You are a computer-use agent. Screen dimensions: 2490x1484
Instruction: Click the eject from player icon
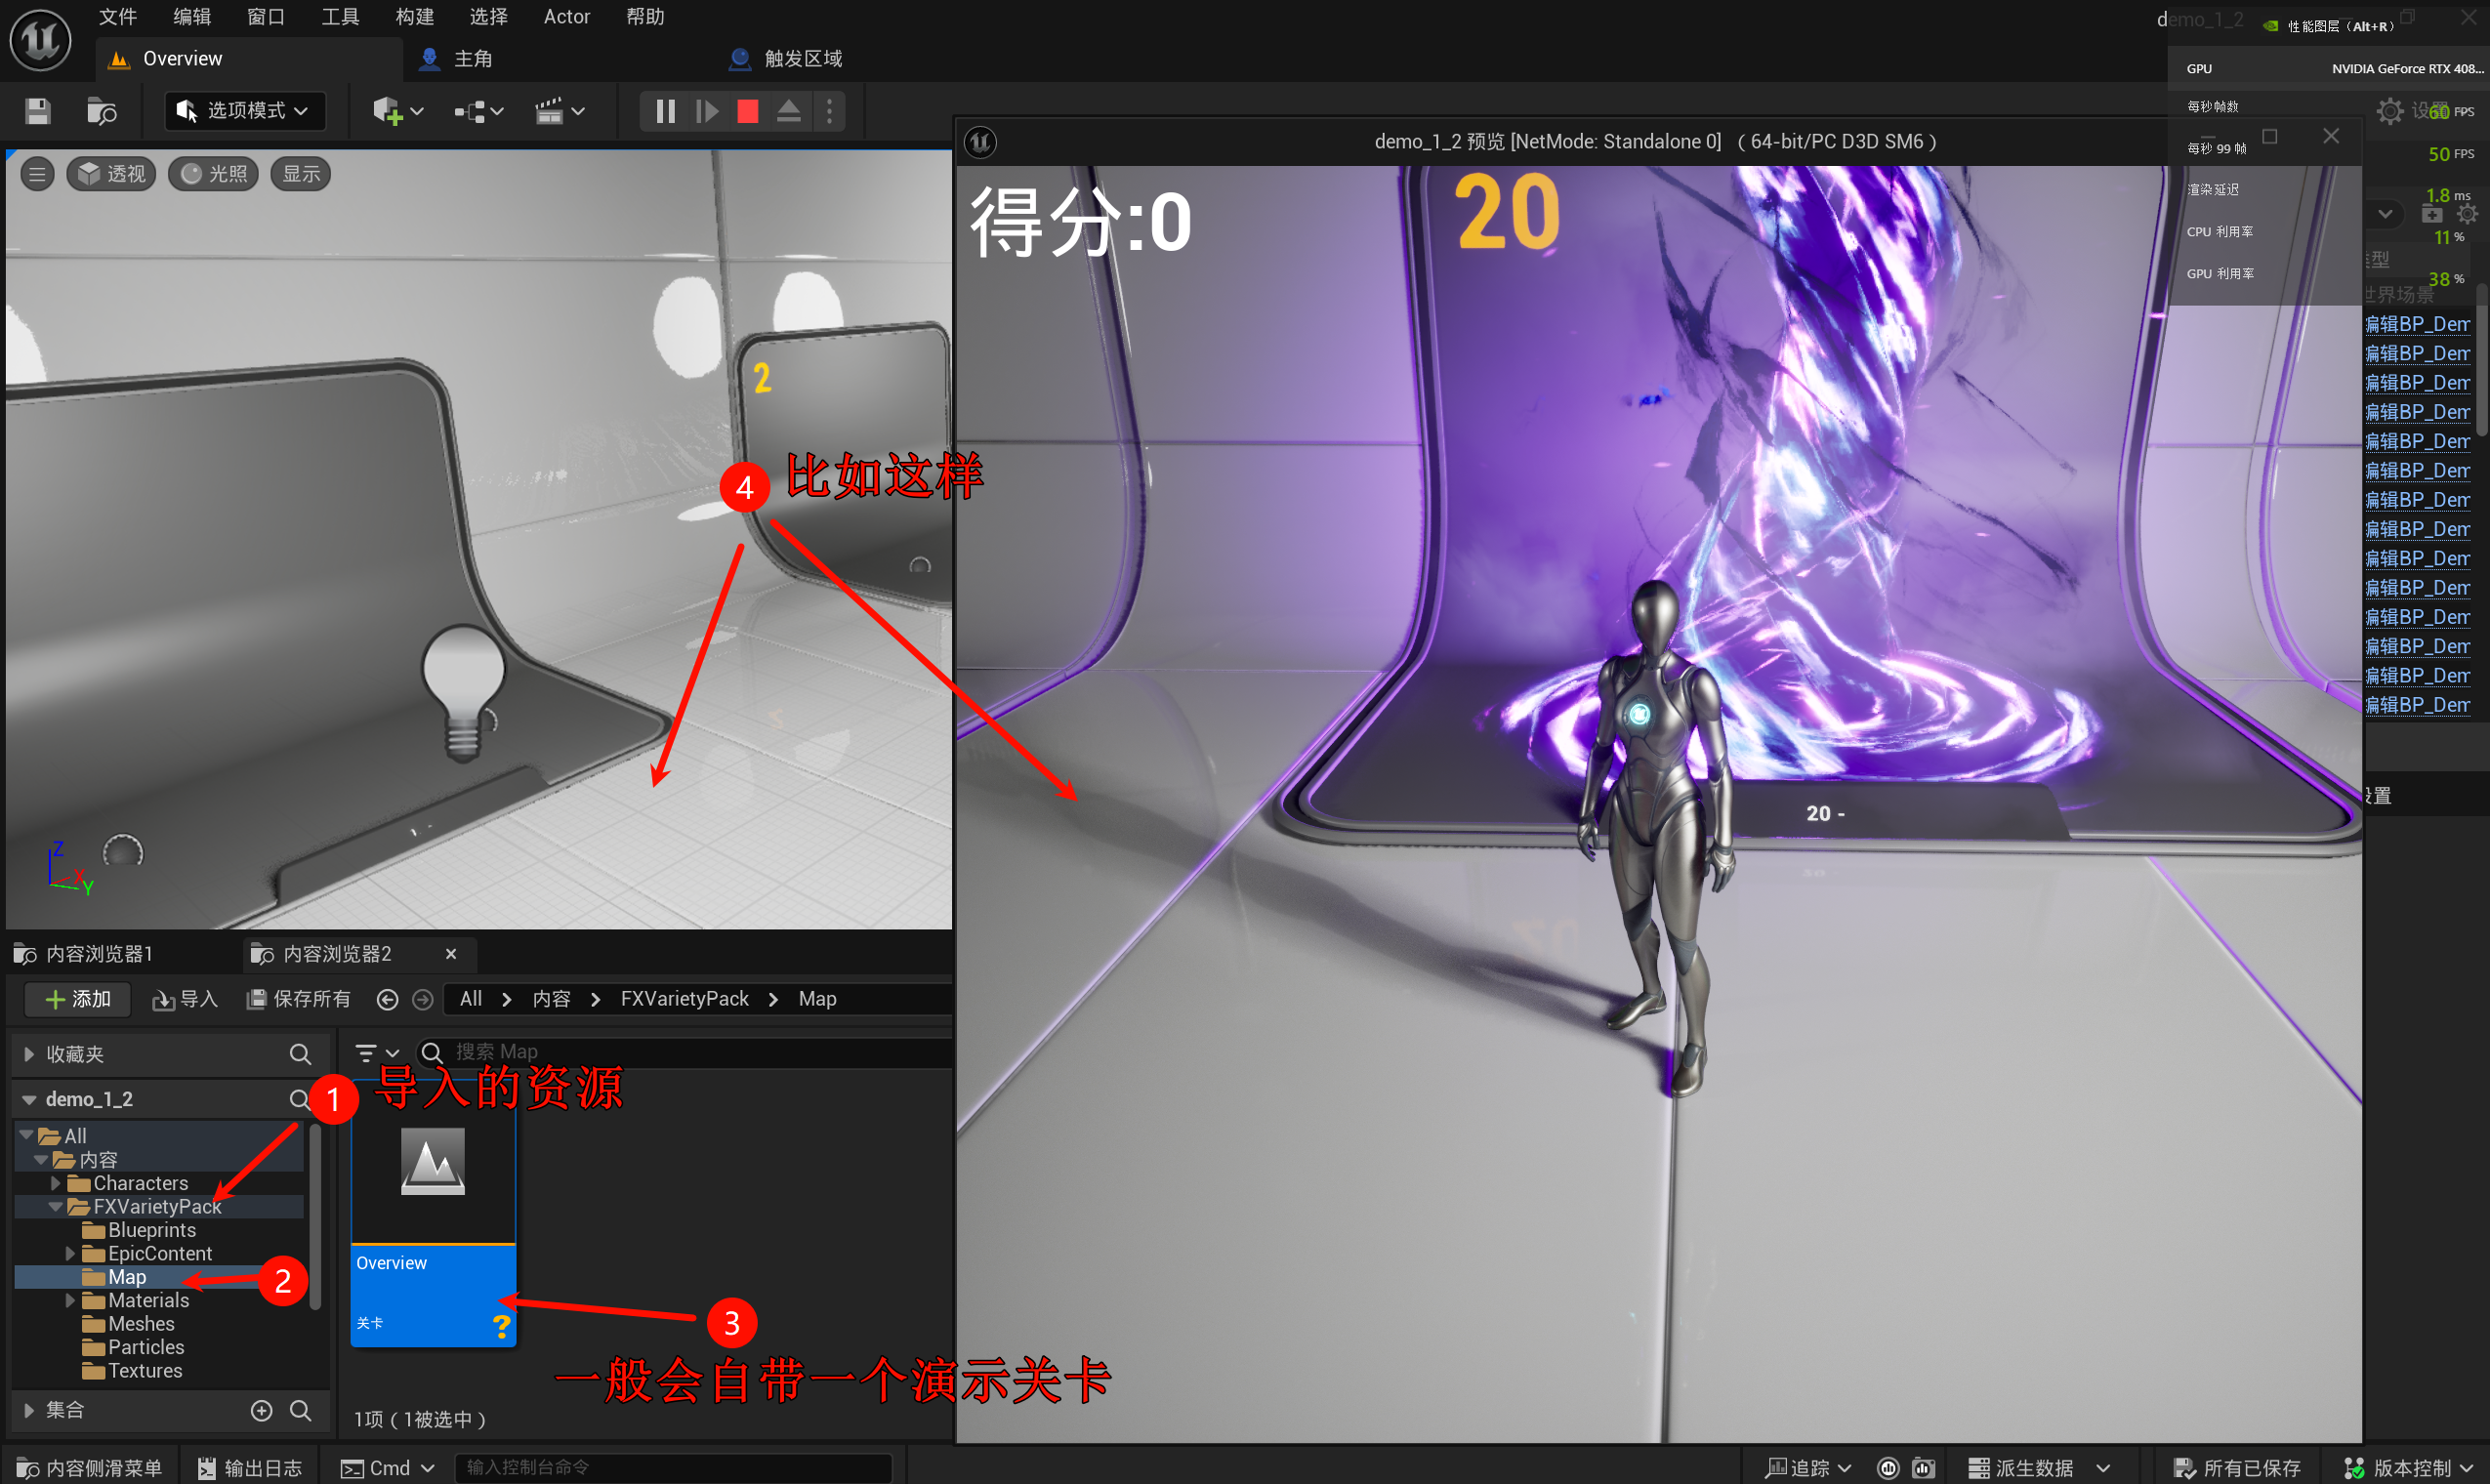coord(788,111)
